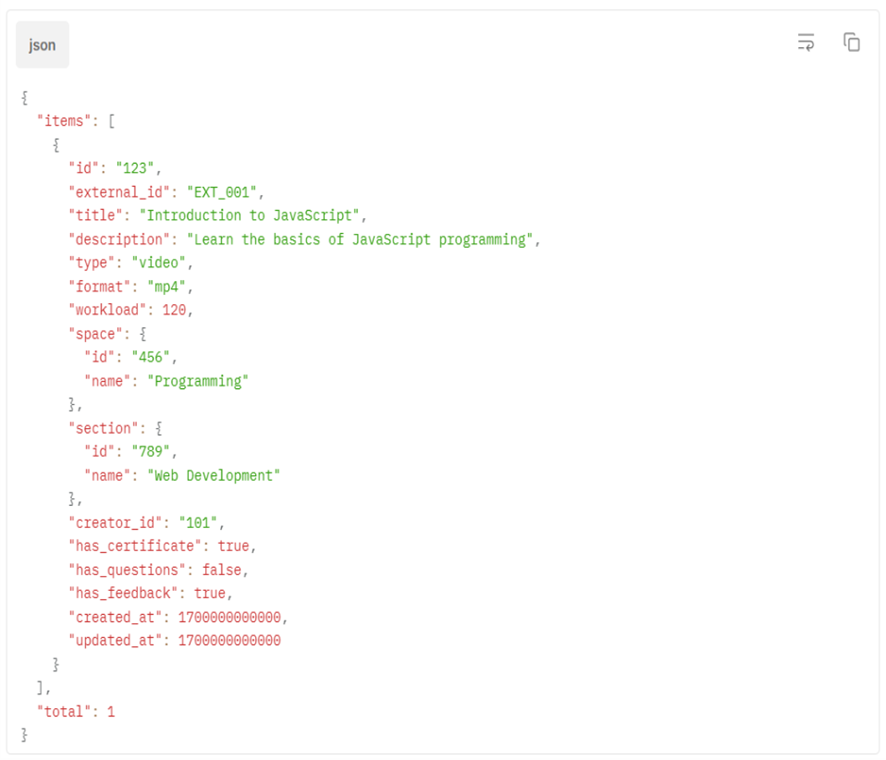Click the section name "Web Development"
The image size is (886, 760).
pyautogui.click(x=213, y=476)
